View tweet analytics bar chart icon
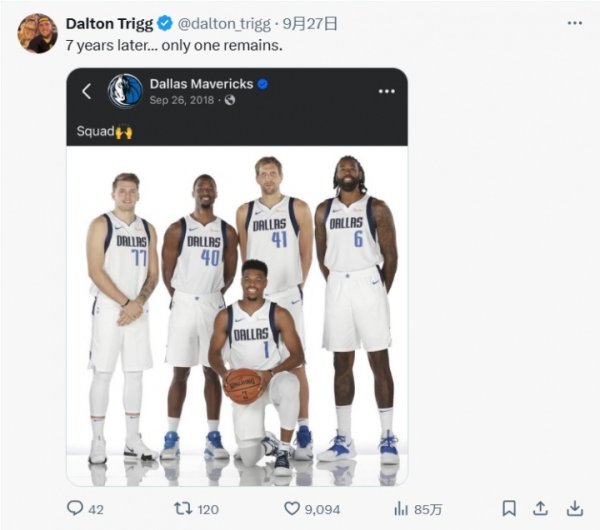 click(400, 509)
